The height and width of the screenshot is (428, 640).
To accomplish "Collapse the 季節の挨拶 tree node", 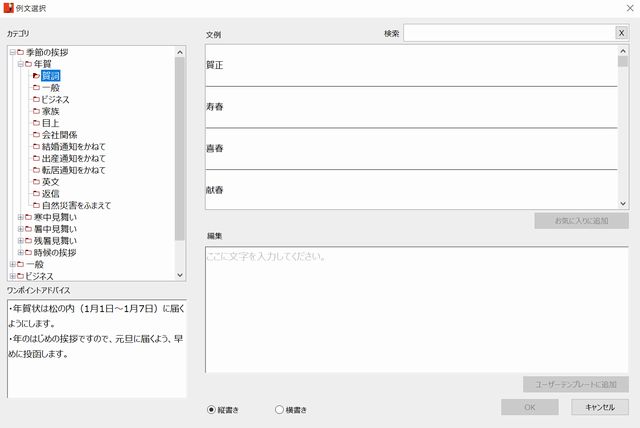I will point(11,52).
